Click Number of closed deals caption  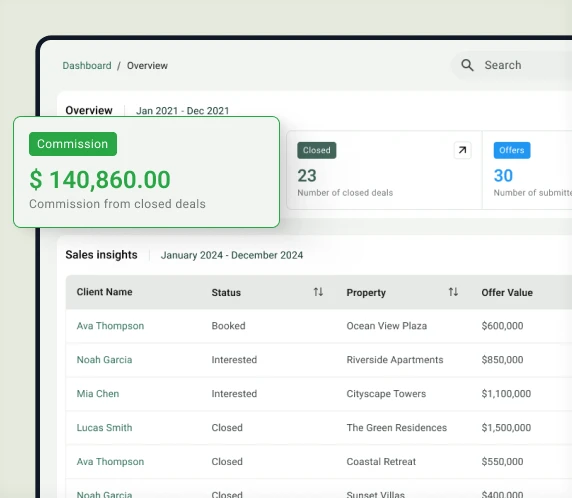[x=345, y=193]
